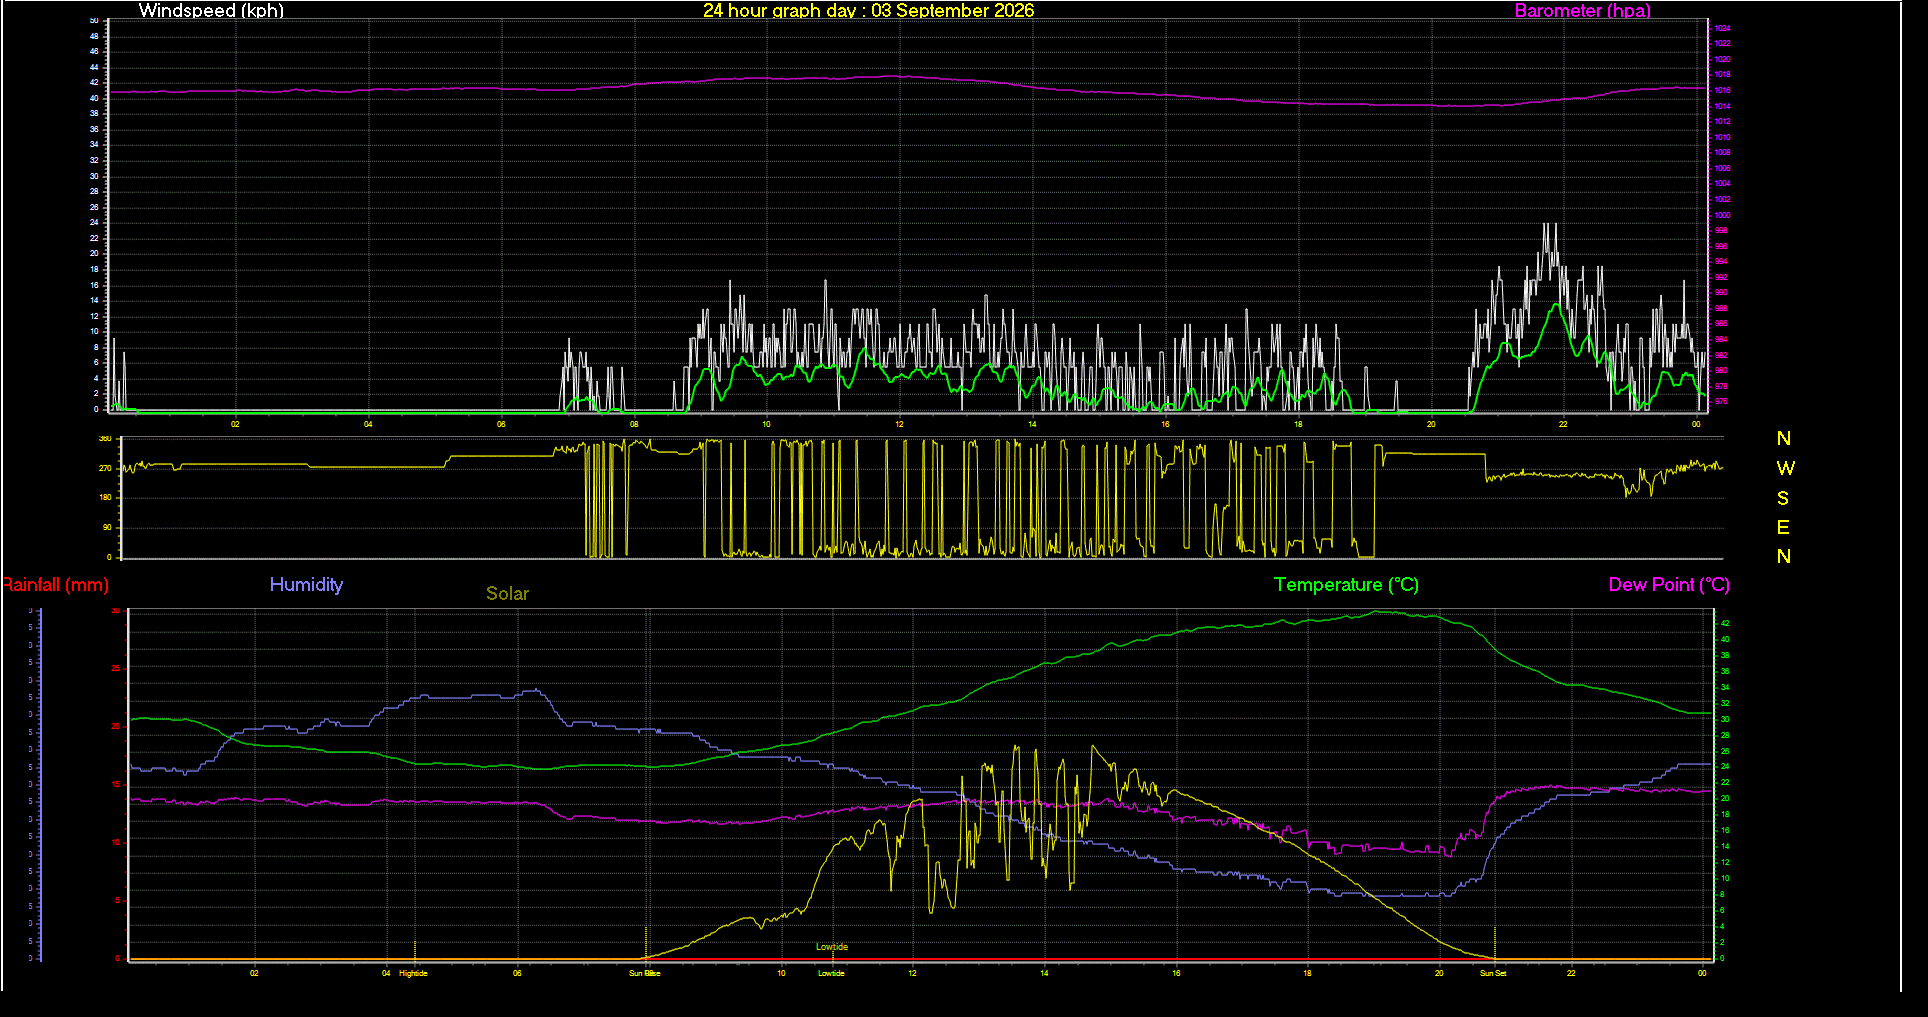Click the 'Sun Set' marker label
The width and height of the screenshot is (1928, 1017).
click(1493, 973)
